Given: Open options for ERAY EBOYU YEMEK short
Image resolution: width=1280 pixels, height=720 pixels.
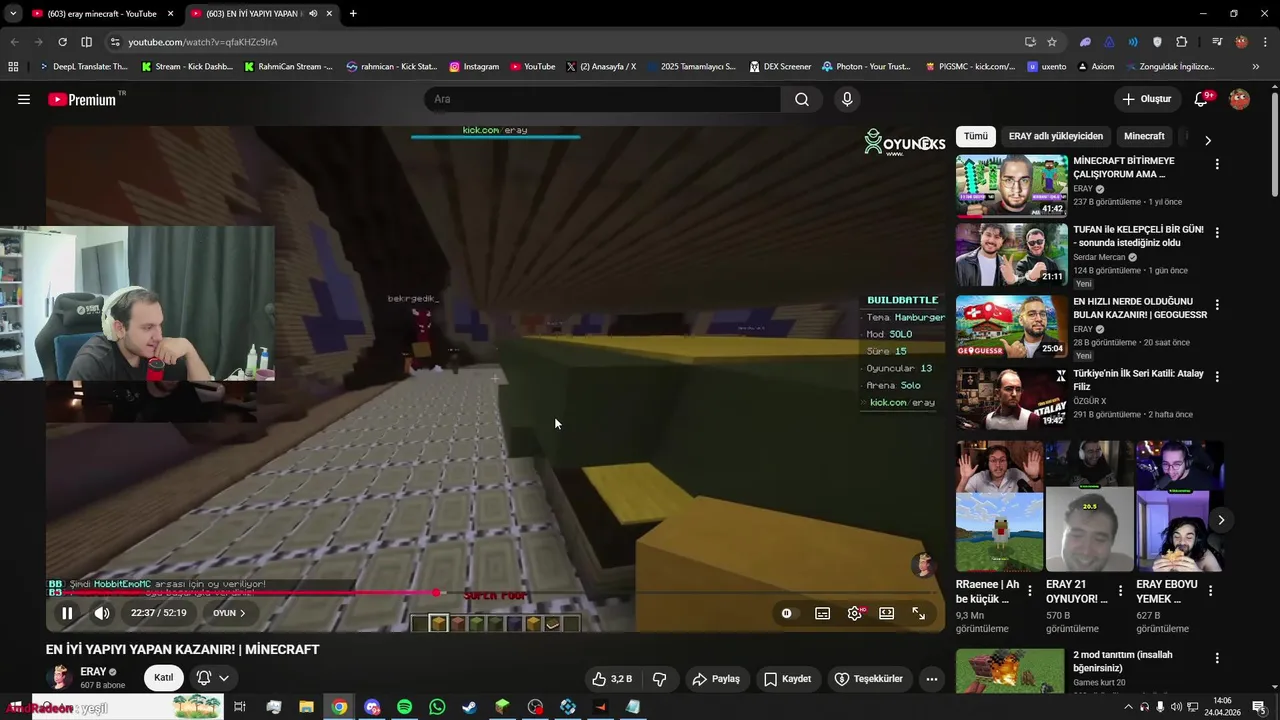Looking at the screenshot, I should 1211,591.
